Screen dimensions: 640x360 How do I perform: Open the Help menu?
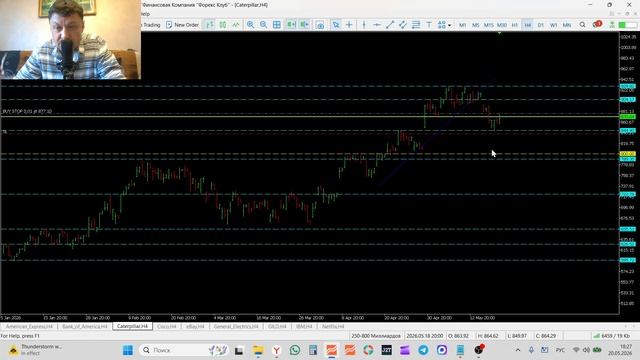click(x=145, y=14)
